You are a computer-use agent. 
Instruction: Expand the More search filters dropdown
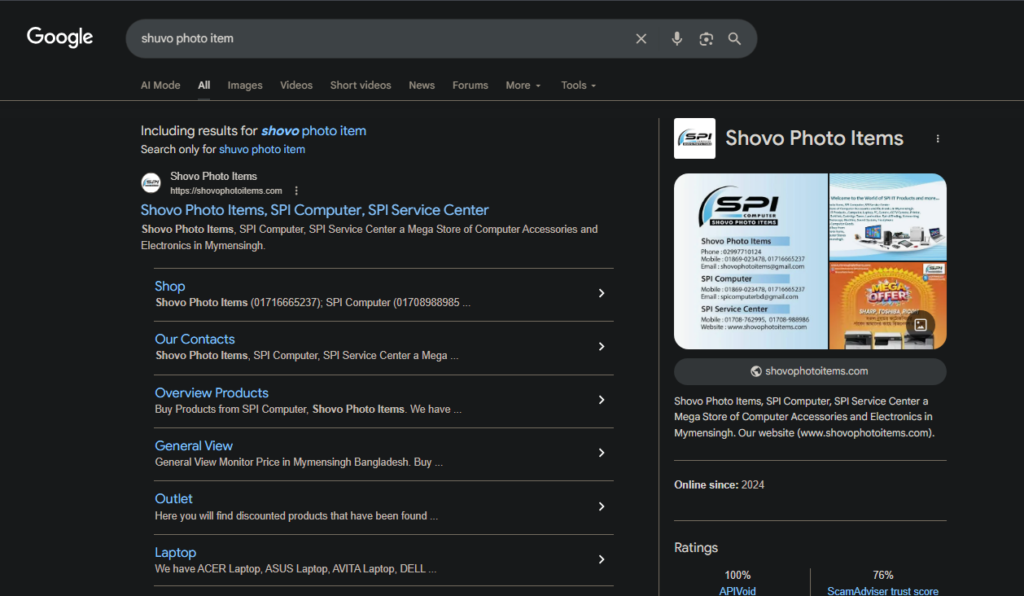523,85
